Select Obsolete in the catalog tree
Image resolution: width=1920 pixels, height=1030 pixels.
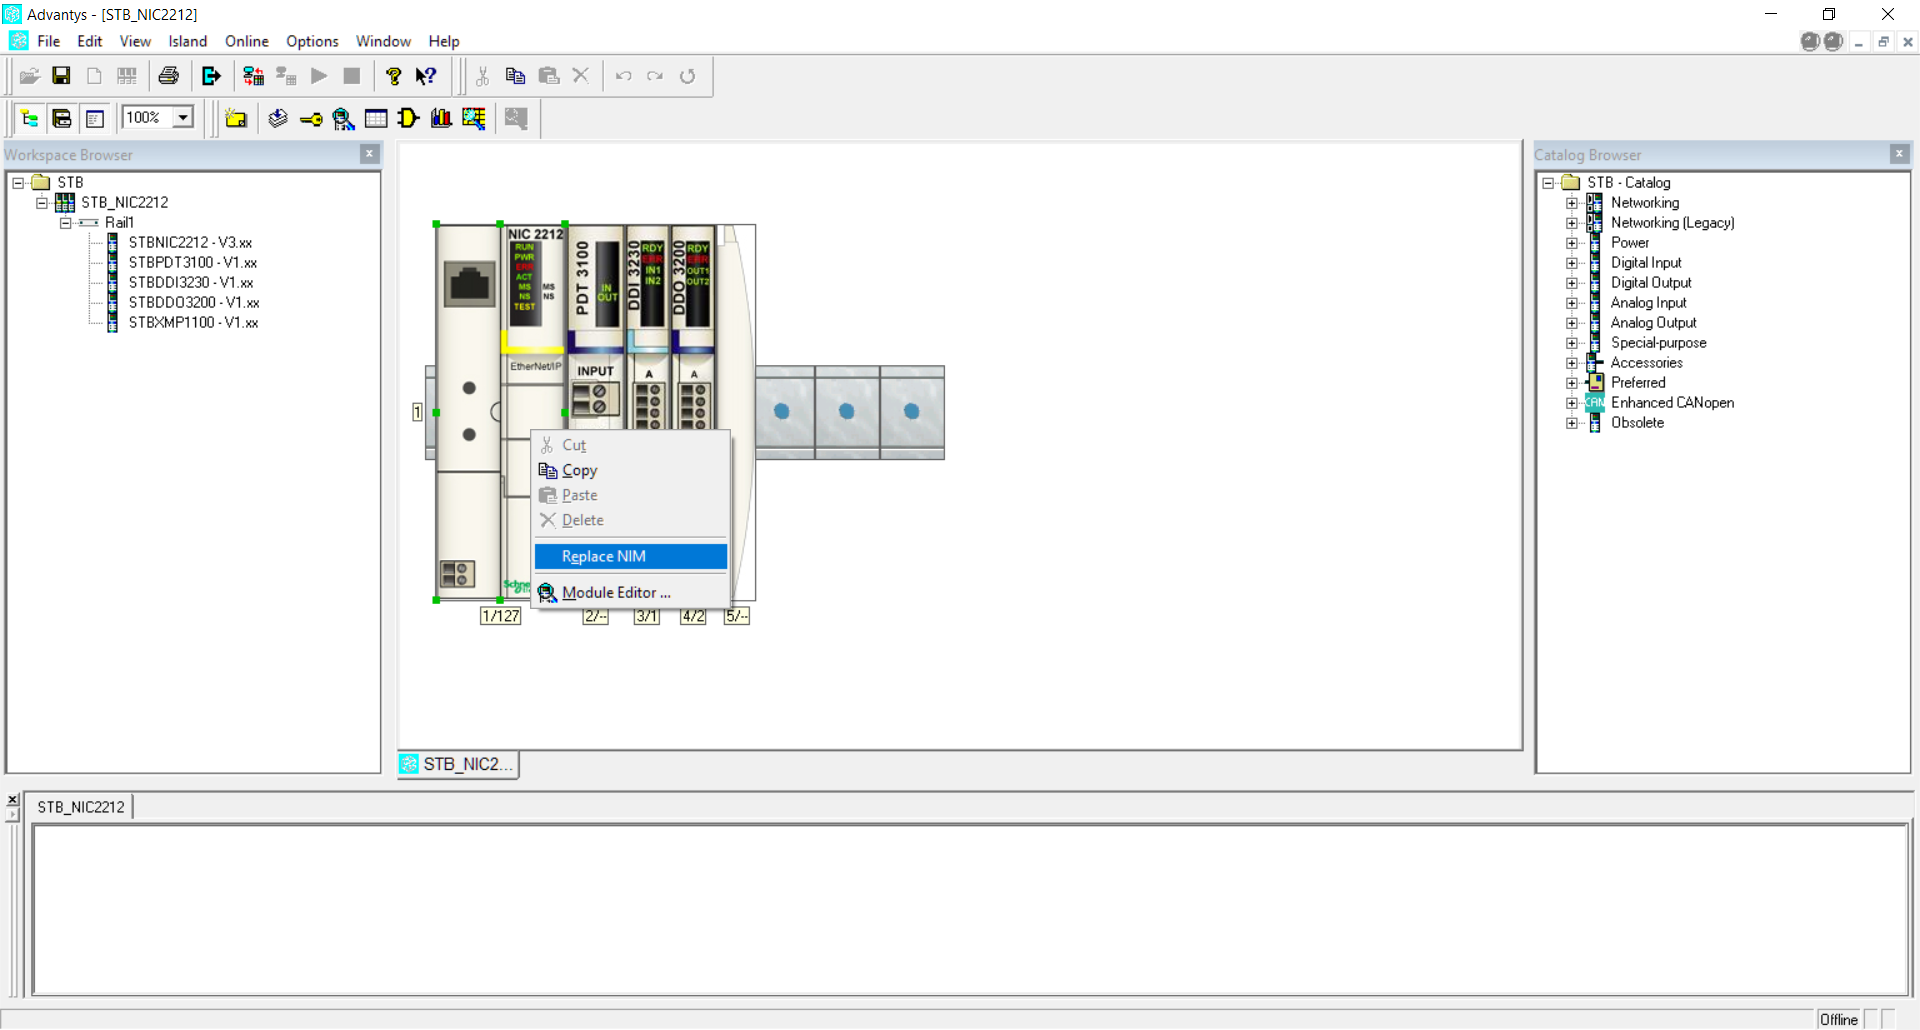tap(1637, 422)
